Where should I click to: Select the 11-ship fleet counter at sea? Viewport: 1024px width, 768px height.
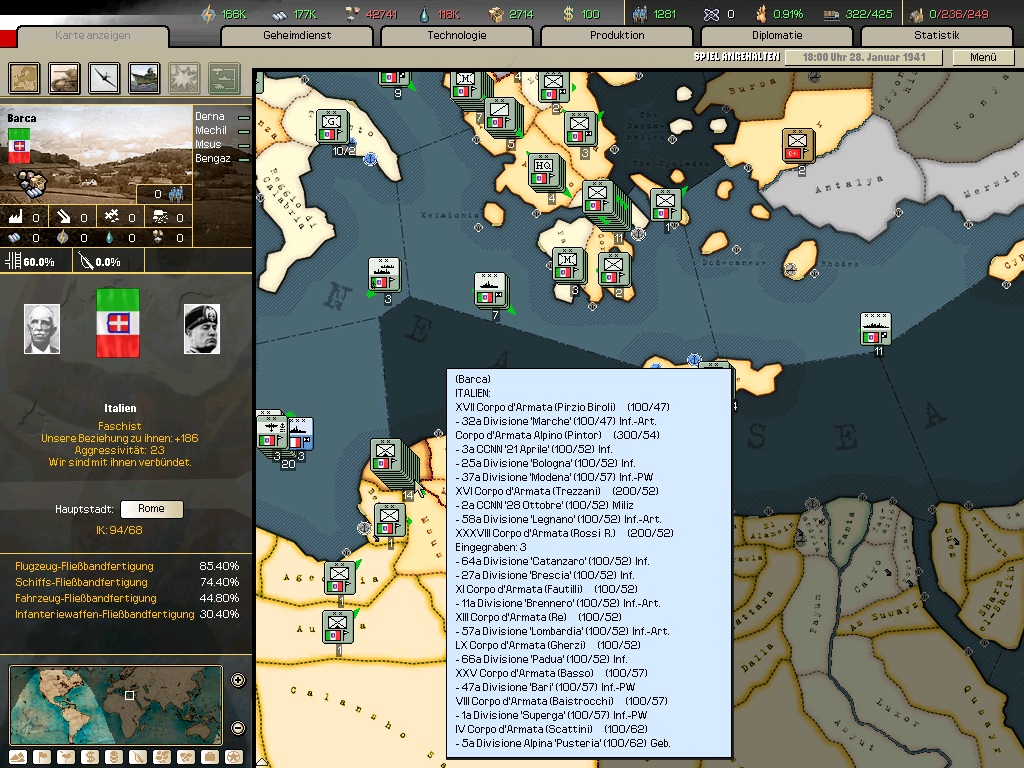point(876,329)
